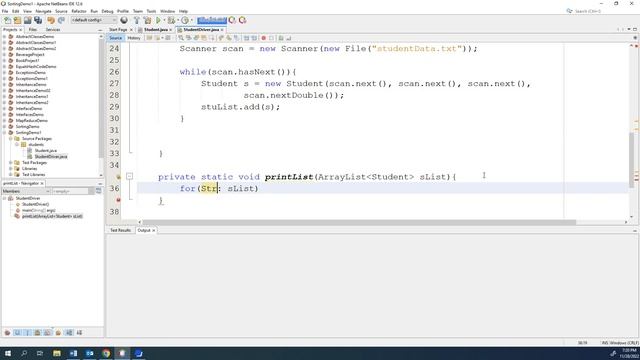Select MapReduceDemo project in tree

pos(31,121)
